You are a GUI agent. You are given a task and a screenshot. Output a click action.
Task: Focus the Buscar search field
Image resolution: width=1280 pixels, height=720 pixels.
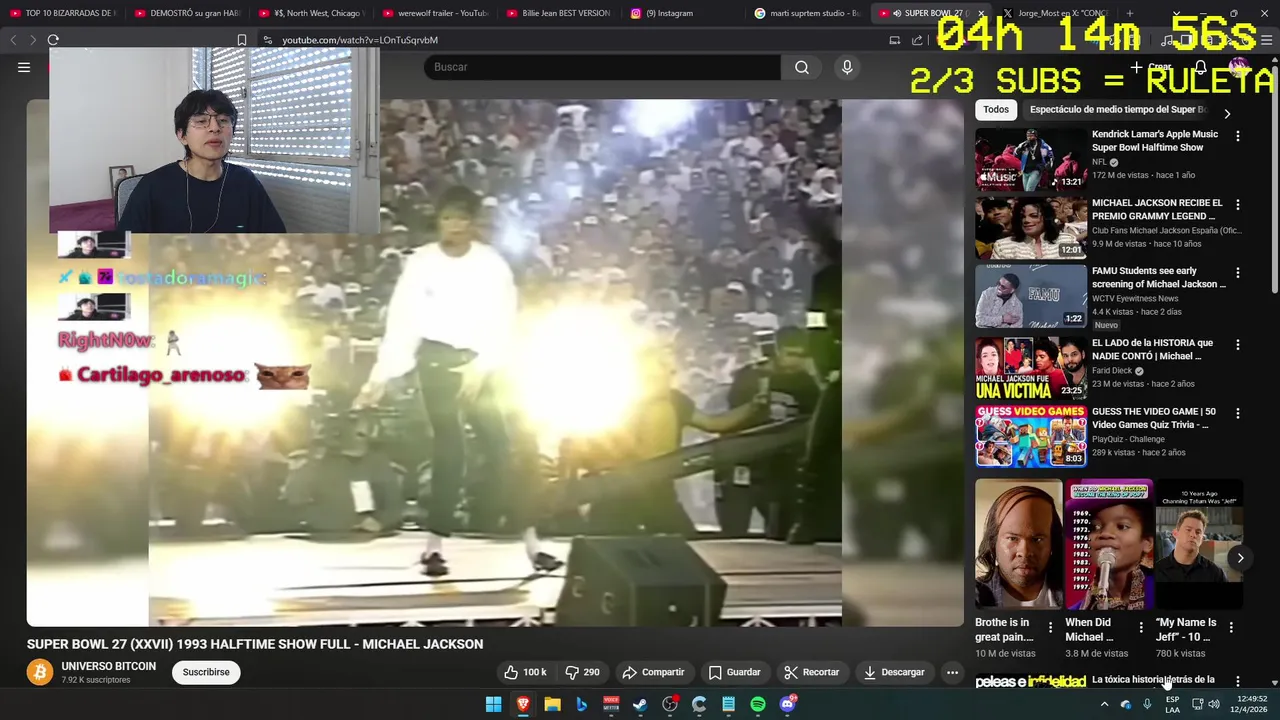tap(602, 67)
